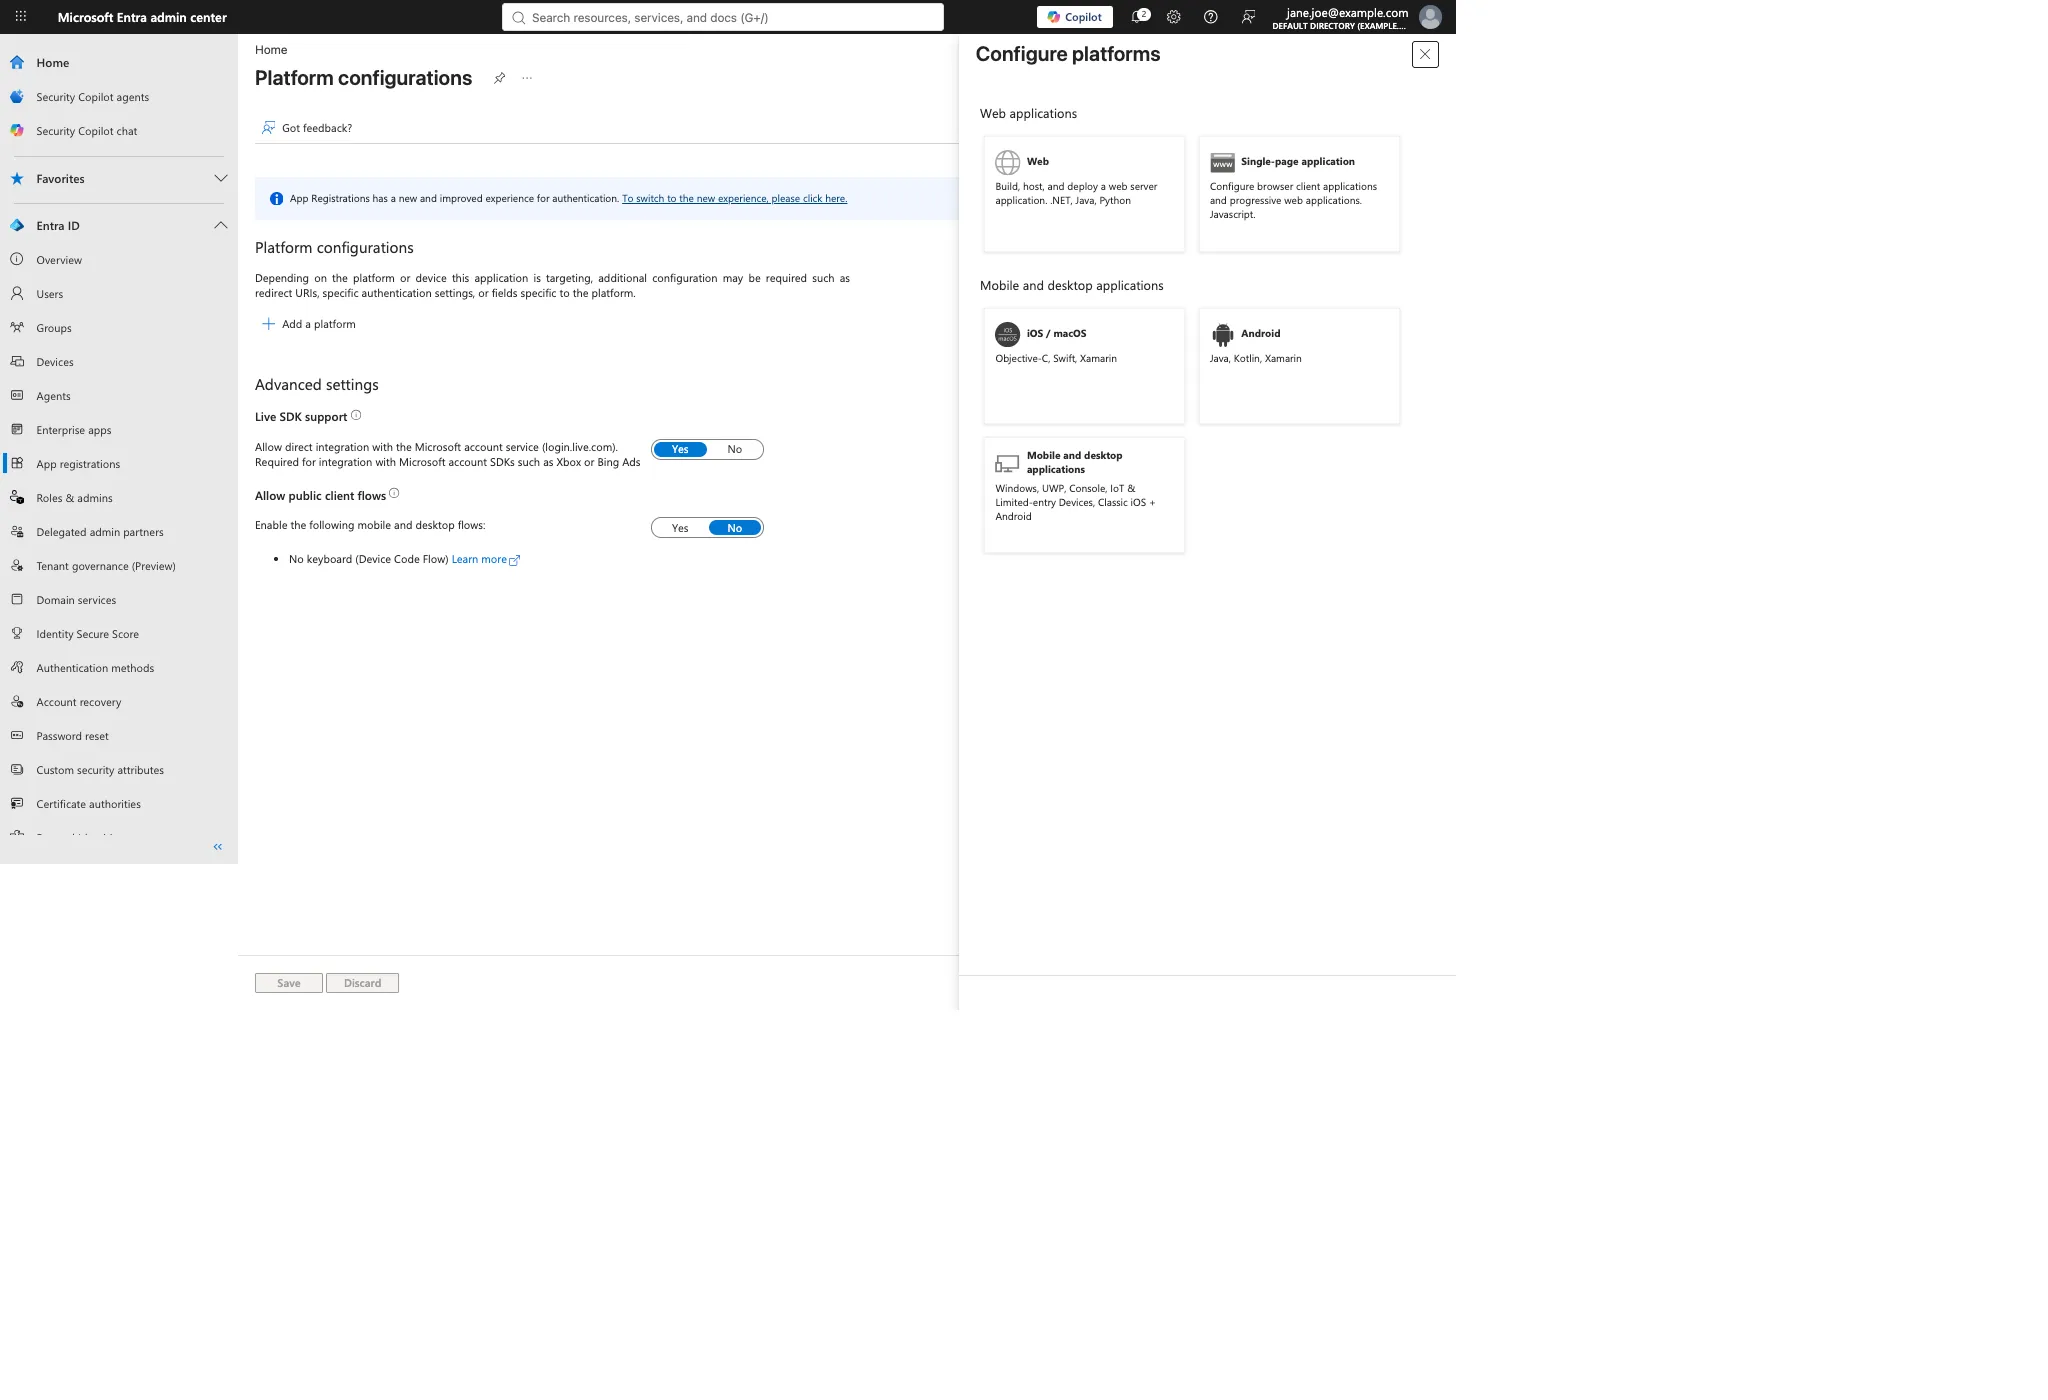
Task: Open Tenant governance (Preview) in sidebar
Action: coord(119,566)
